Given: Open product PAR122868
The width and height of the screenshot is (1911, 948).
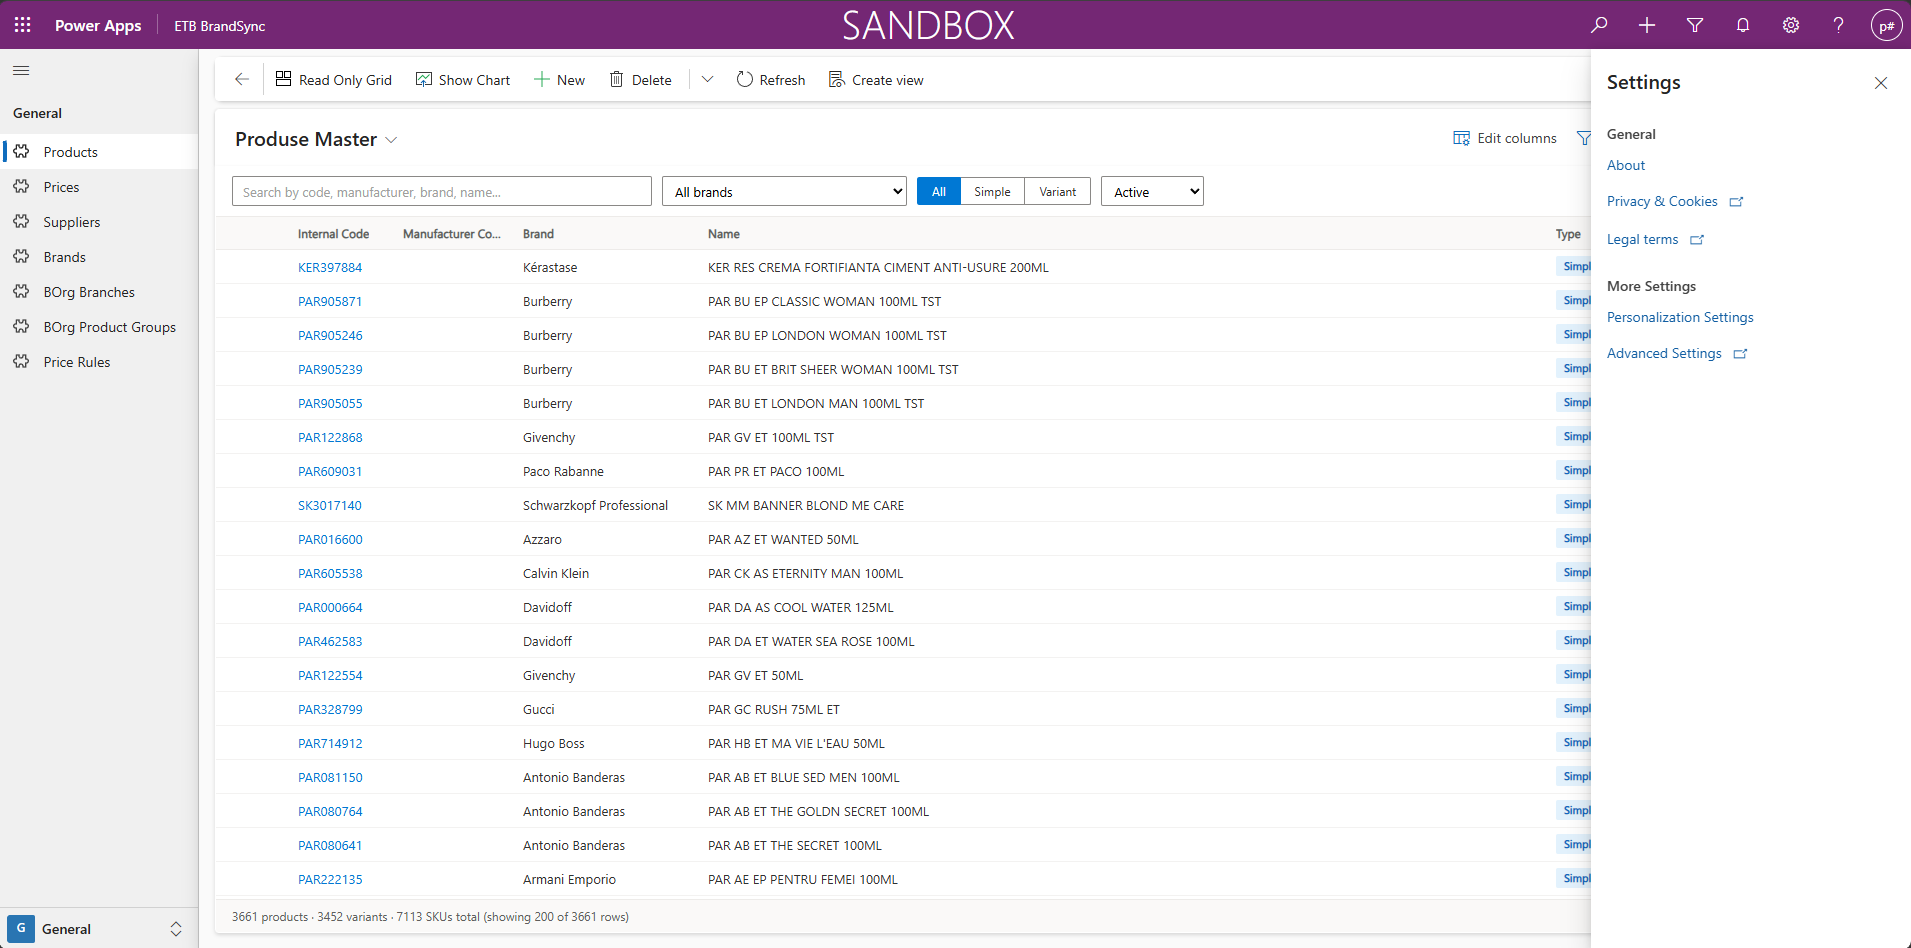Looking at the screenshot, I should point(330,438).
